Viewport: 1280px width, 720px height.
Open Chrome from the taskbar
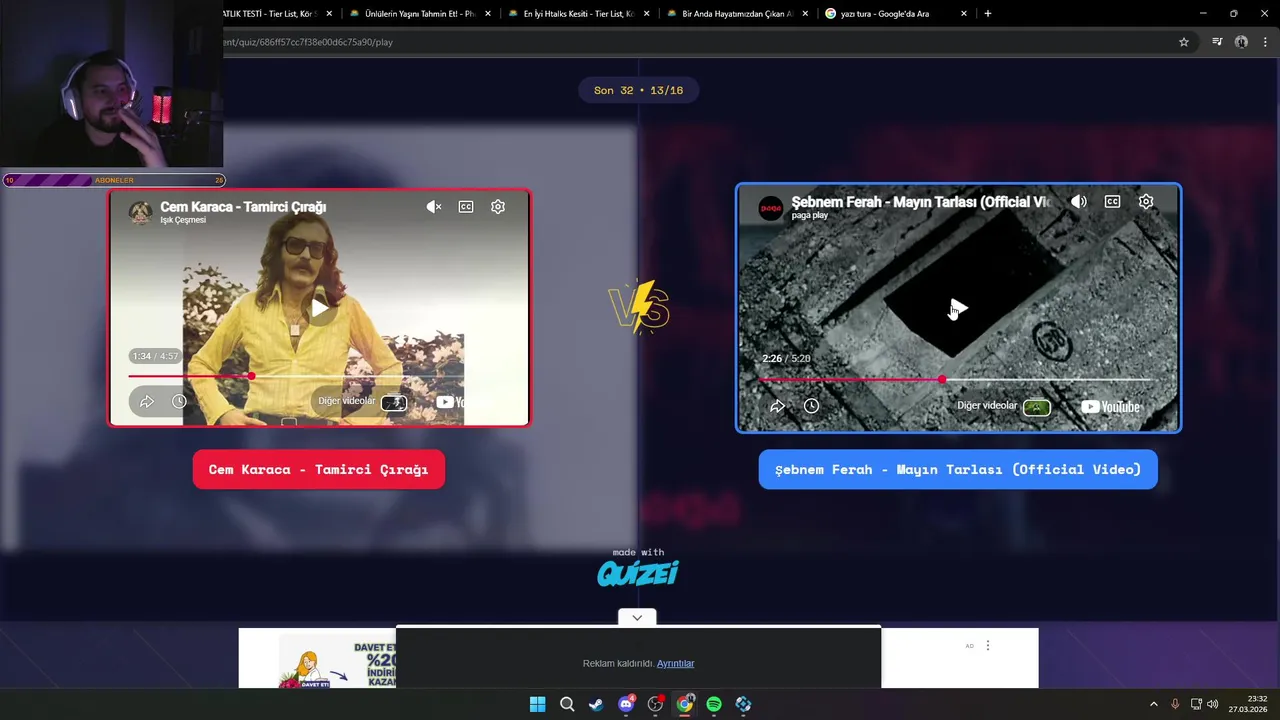click(684, 704)
